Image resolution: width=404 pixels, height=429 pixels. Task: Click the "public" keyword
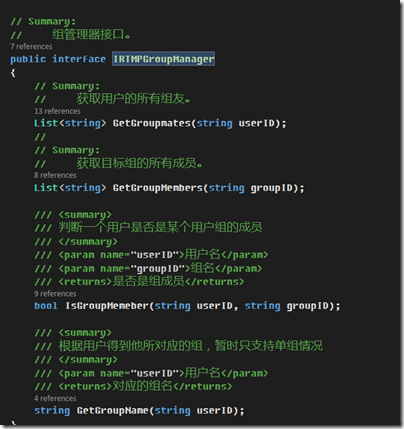point(28,59)
